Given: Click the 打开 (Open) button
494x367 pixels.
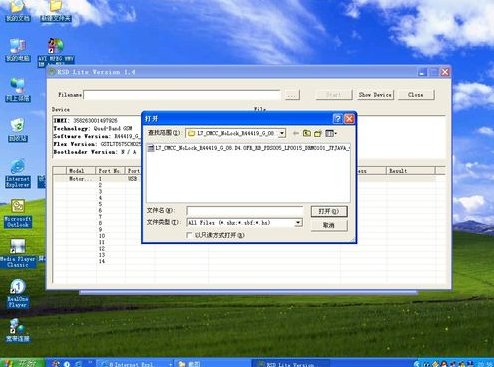Looking at the screenshot, I should (x=329, y=211).
